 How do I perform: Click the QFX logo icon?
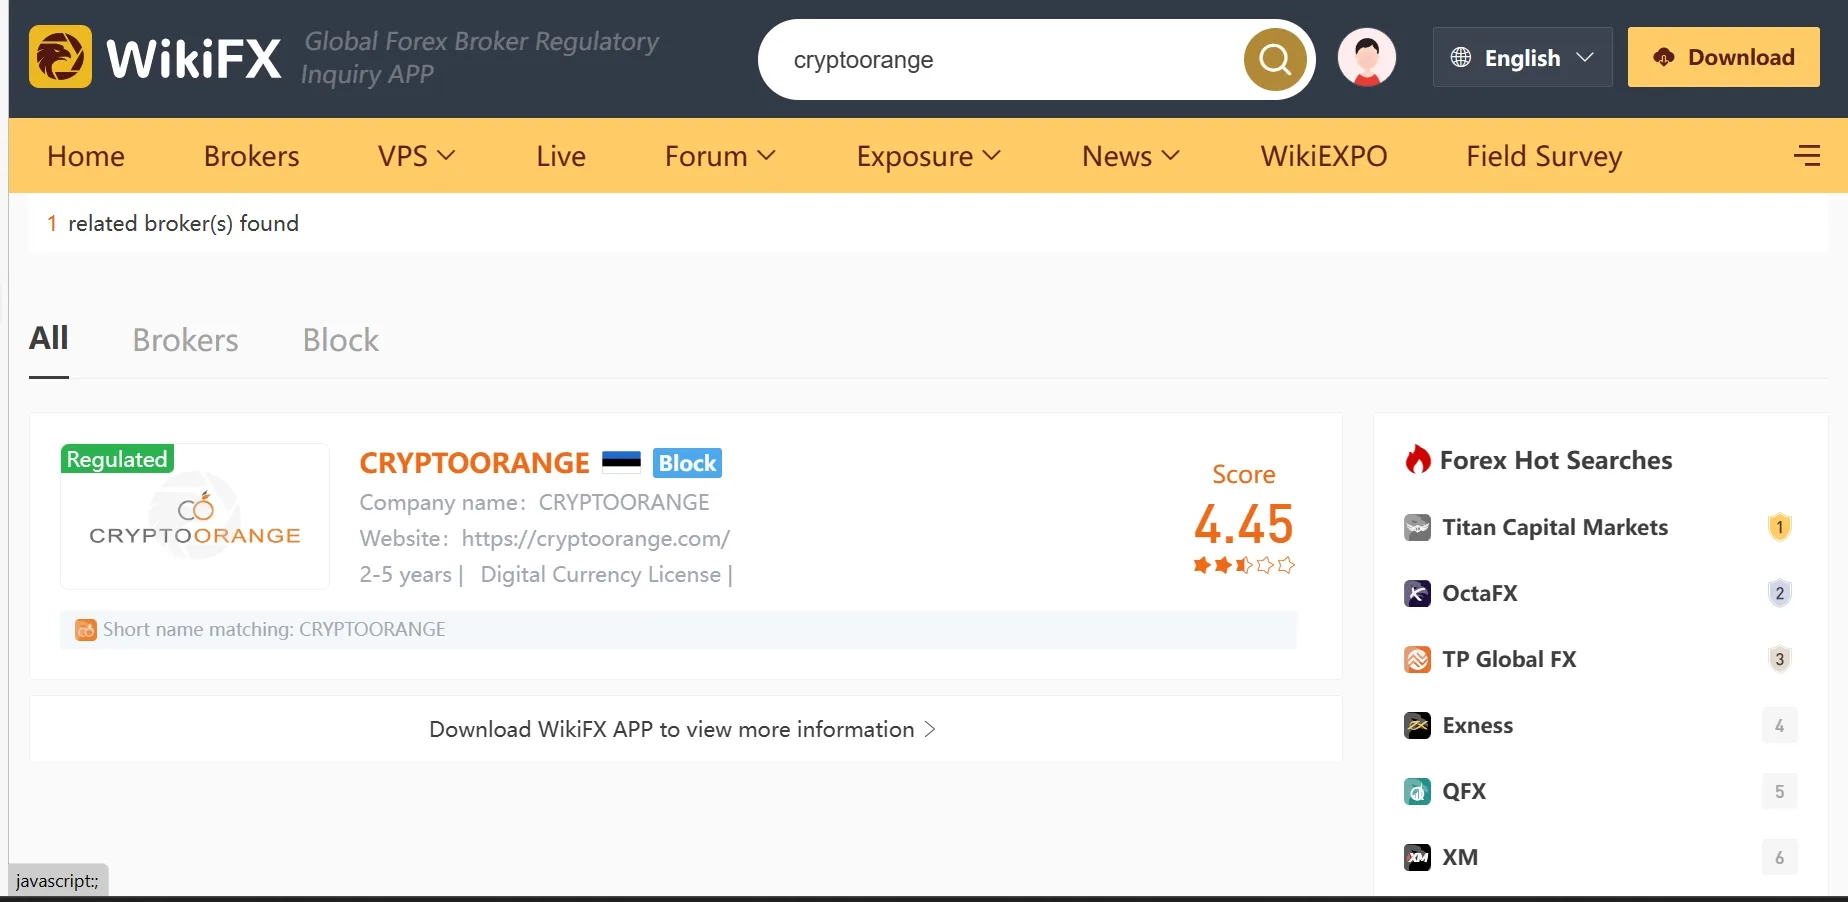pos(1417,791)
